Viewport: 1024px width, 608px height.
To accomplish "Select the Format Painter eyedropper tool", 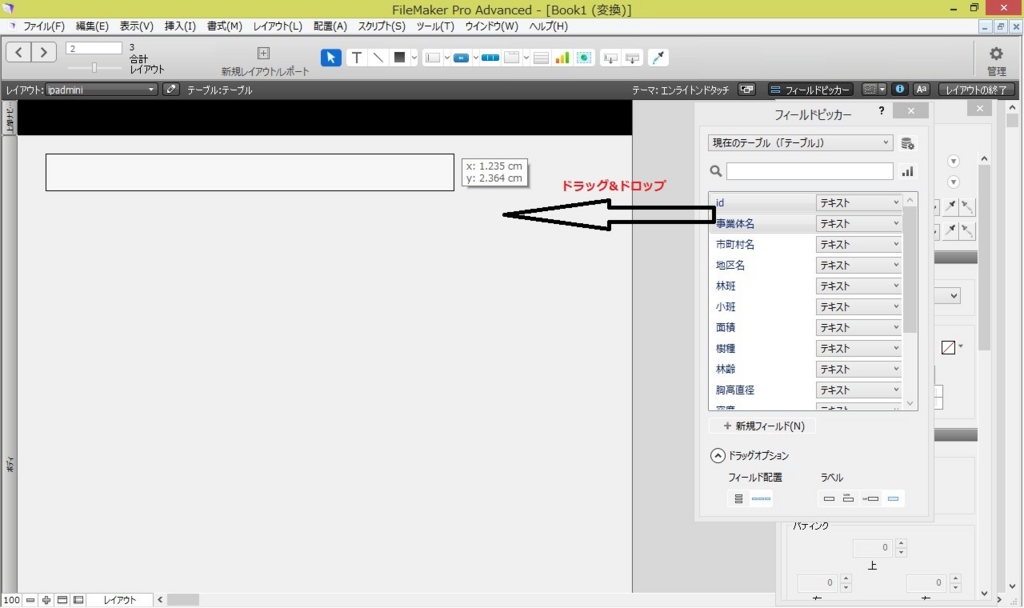I will 658,57.
